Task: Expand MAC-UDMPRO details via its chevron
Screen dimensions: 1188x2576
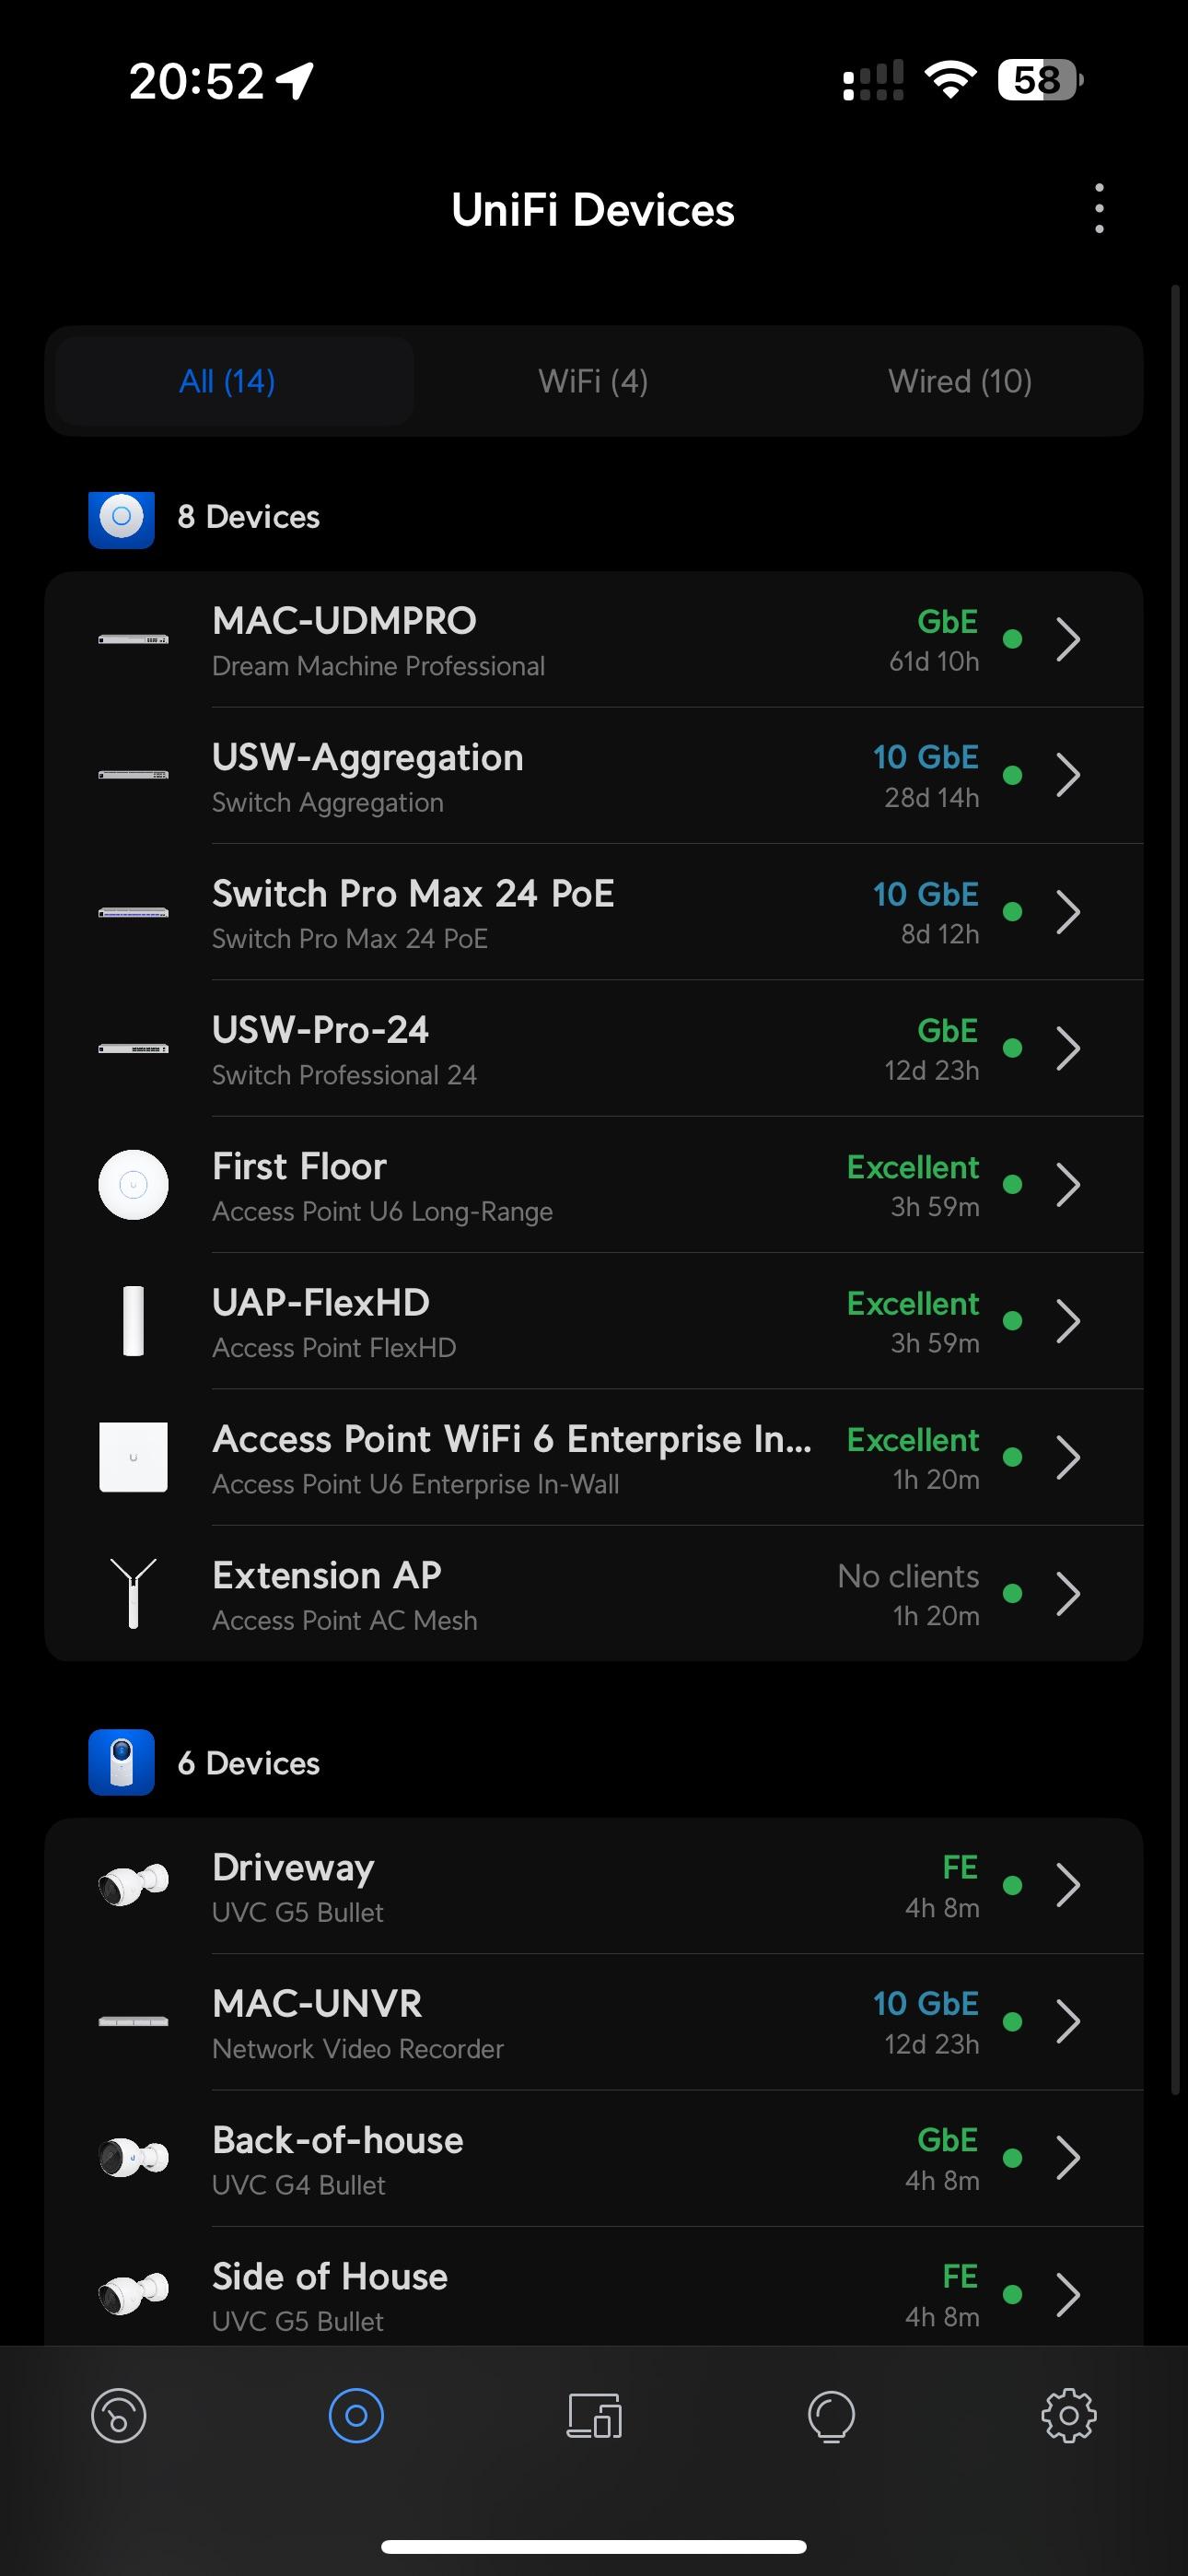Action: (x=1068, y=640)
